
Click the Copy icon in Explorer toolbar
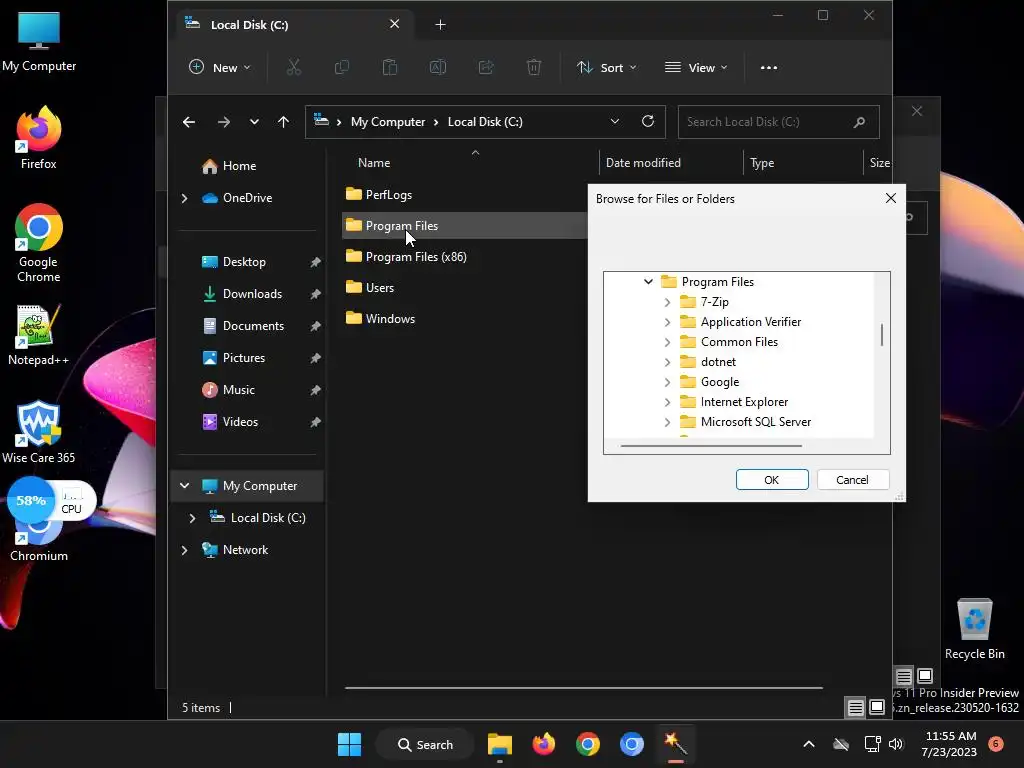(342, 67)
